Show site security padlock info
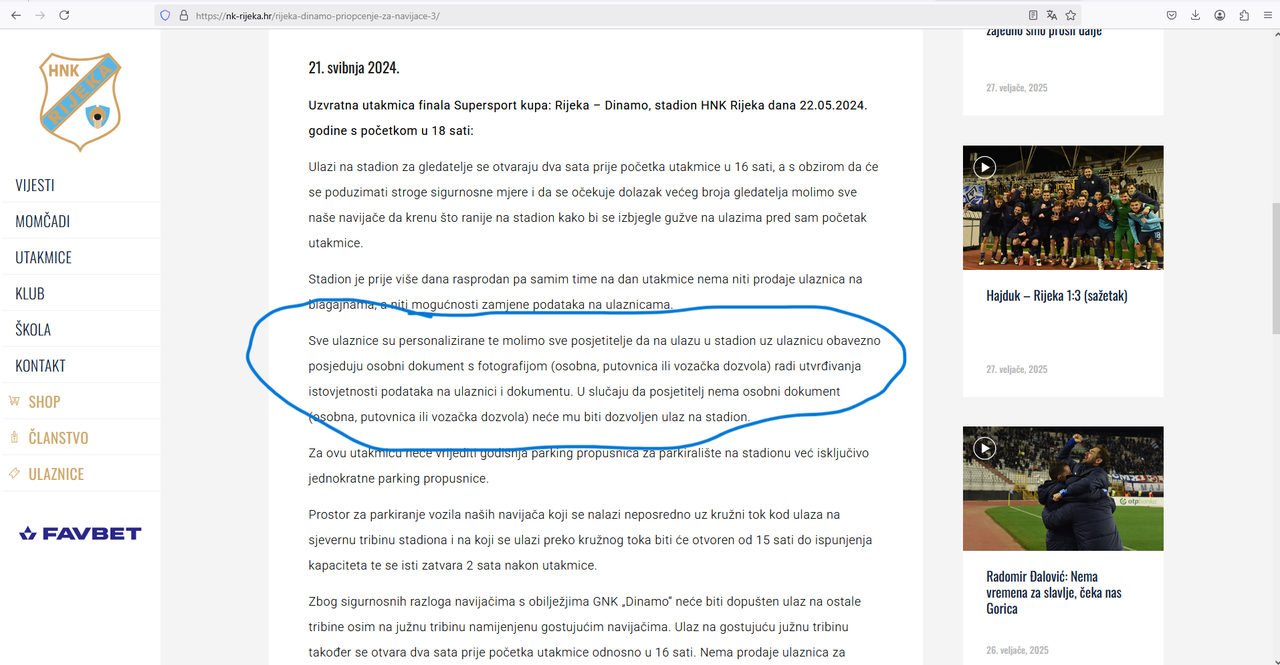 click(183, 15)
